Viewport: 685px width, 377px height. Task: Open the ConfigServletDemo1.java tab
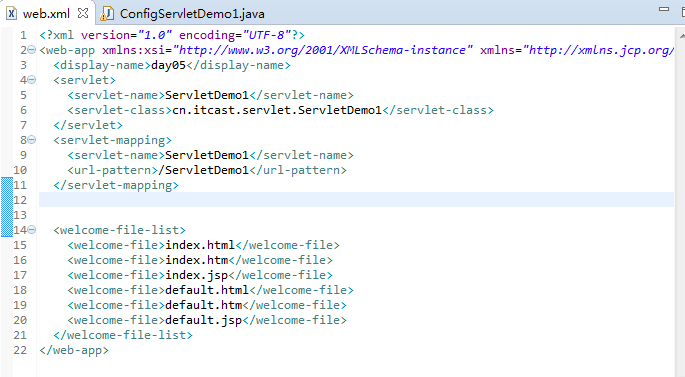point(192,14)
